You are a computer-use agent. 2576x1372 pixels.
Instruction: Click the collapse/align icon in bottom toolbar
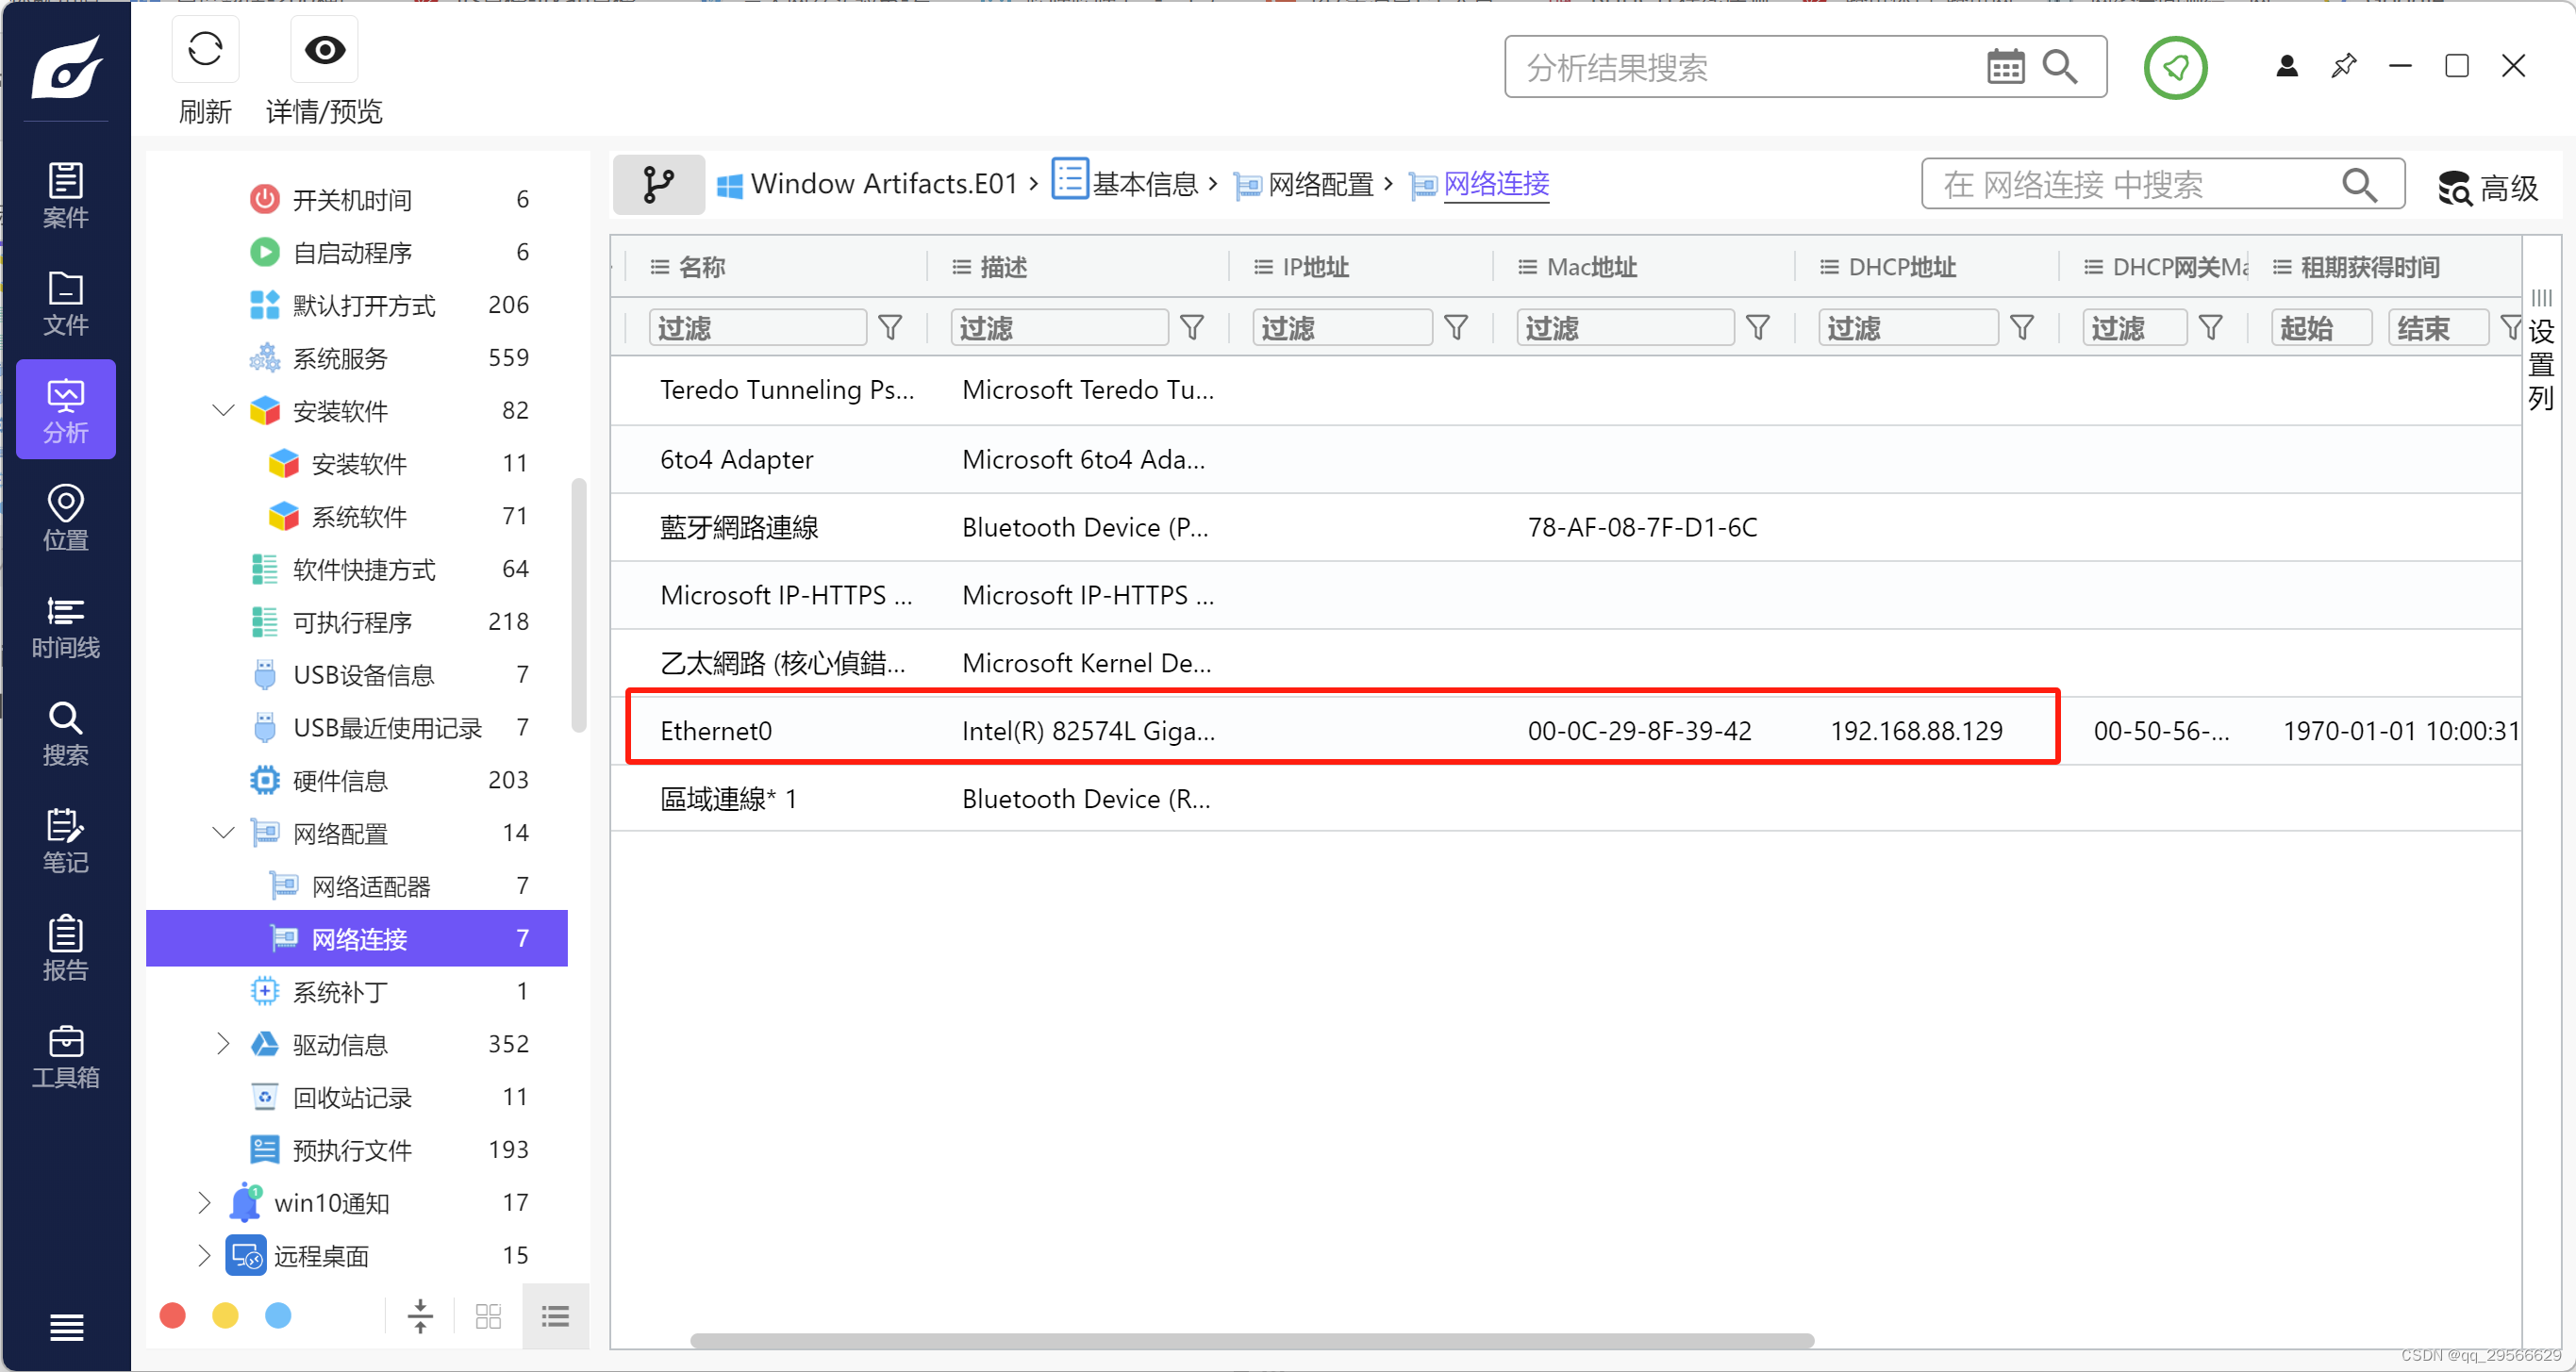click(x=420, y=1316)
